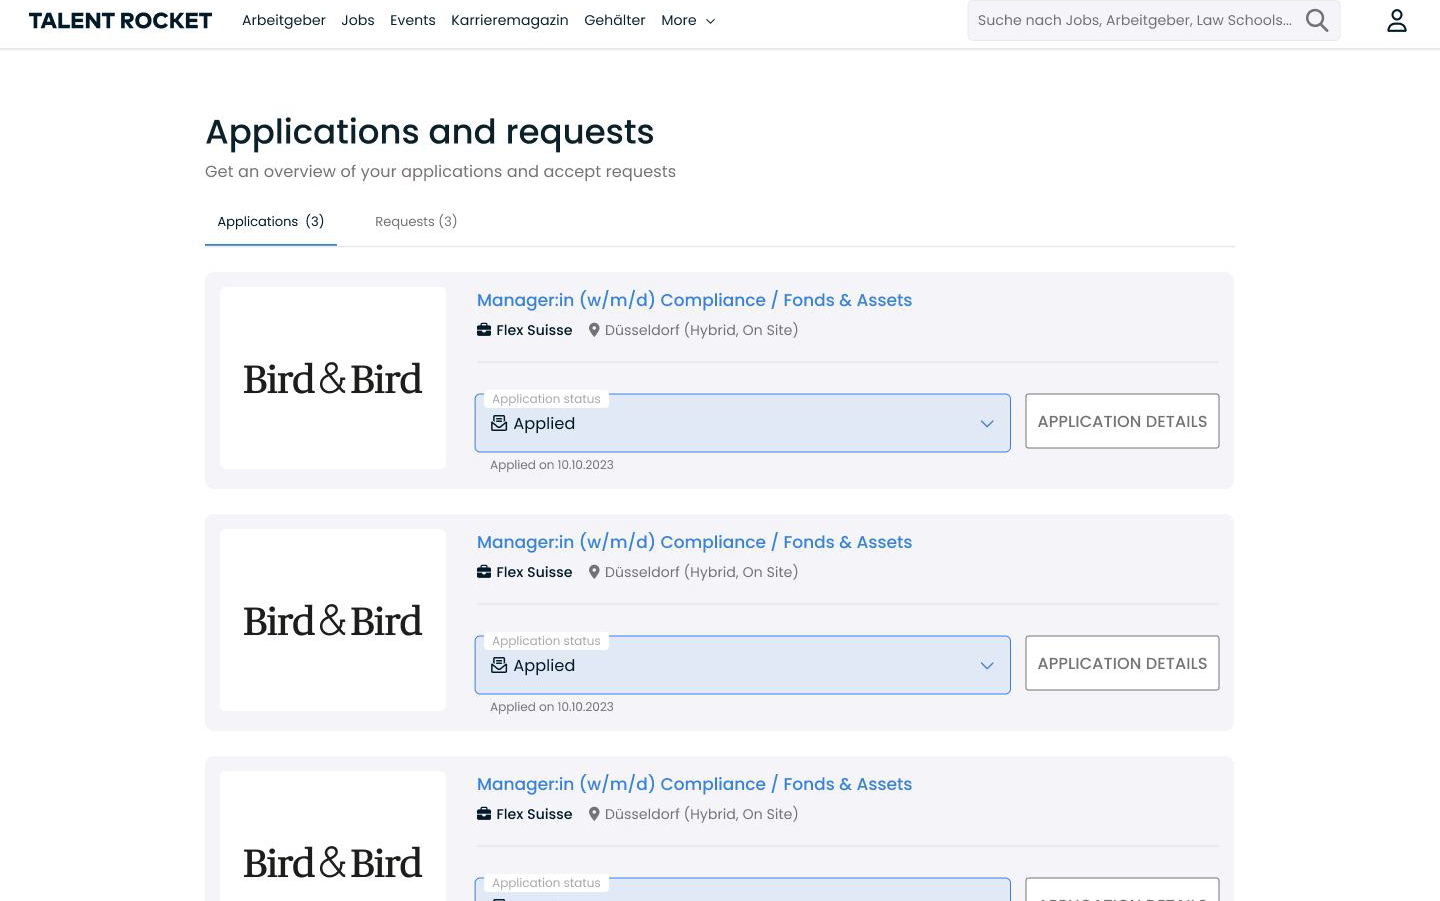Click APPLICATION DETAILS in the second card
1440x901 pixels.
1122,663
